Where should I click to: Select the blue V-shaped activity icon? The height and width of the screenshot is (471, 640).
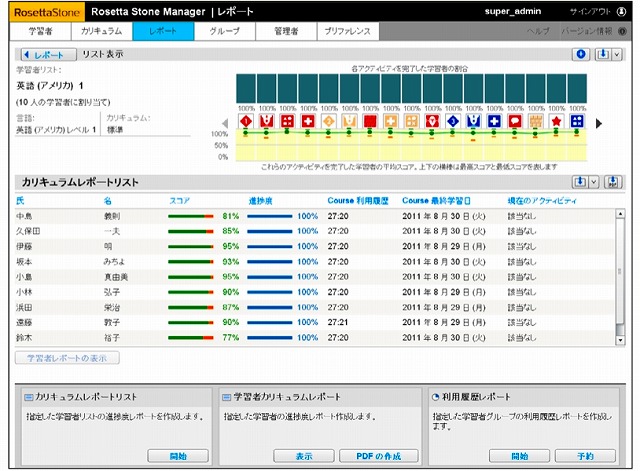point(473,121)
